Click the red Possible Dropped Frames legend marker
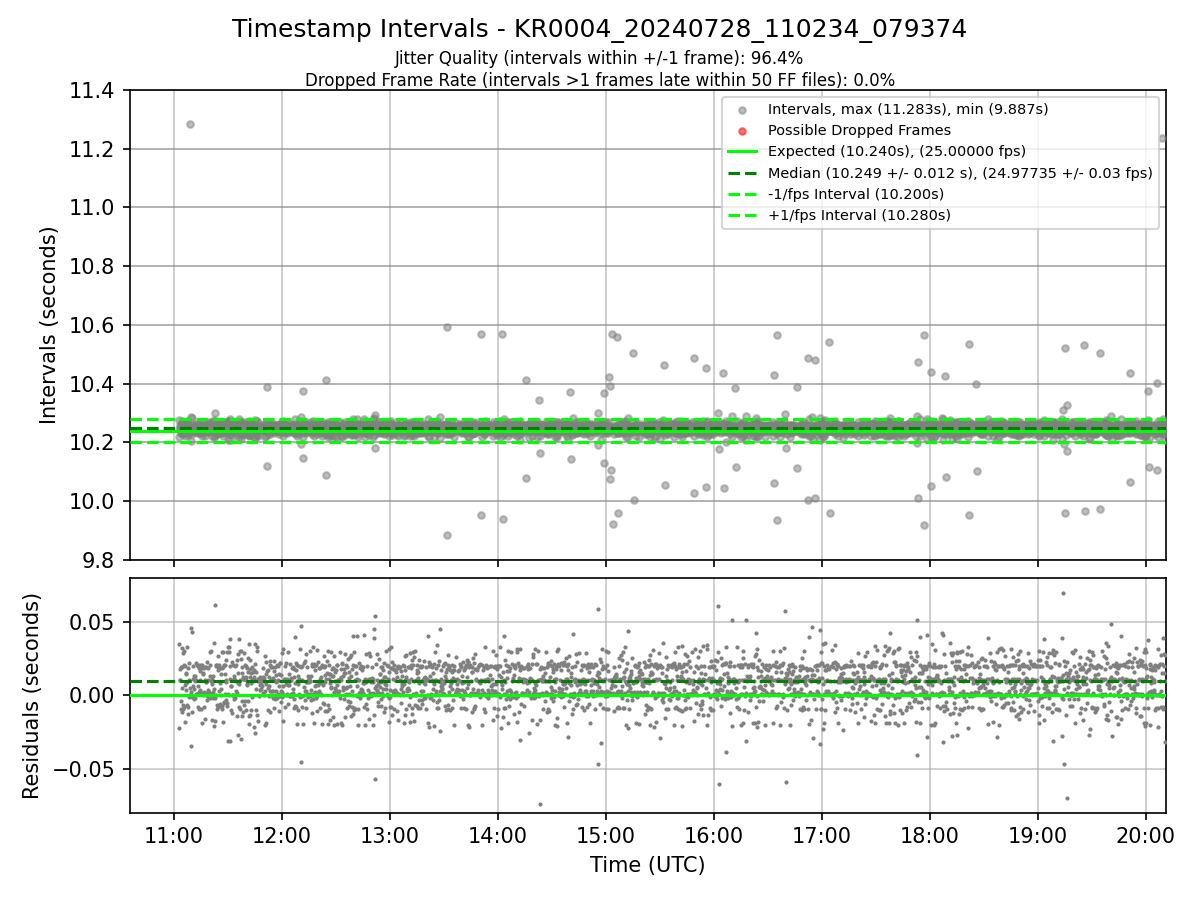 point(742,131)
